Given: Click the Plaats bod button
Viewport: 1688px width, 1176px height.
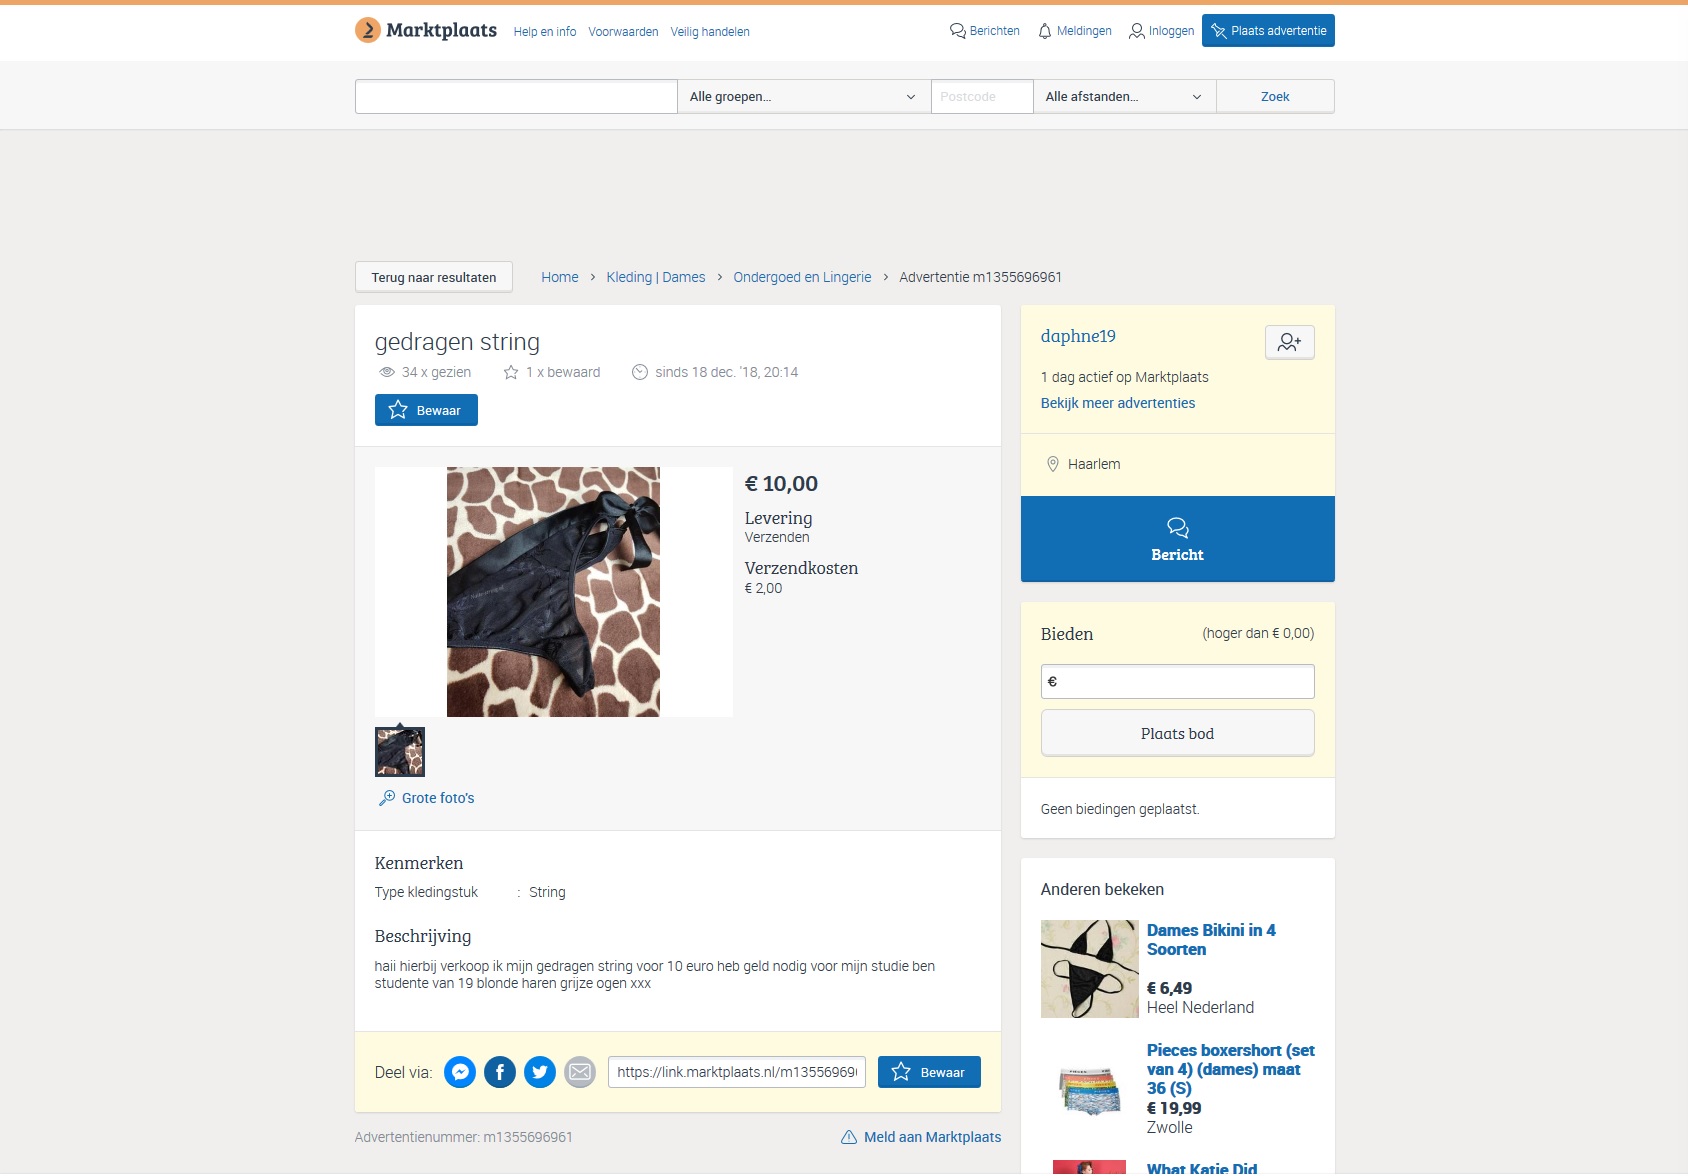Looking at the screenshot, I should 1177,733.
